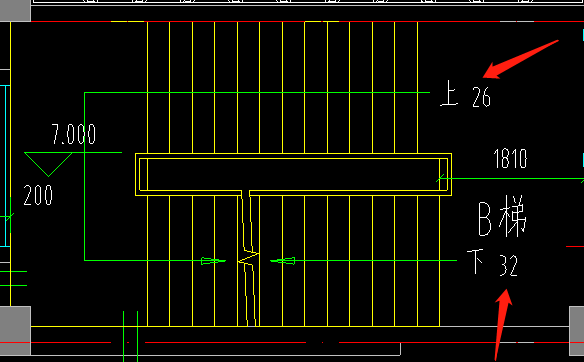
Task: Click the 1810 dimension text
Action: 510,159
